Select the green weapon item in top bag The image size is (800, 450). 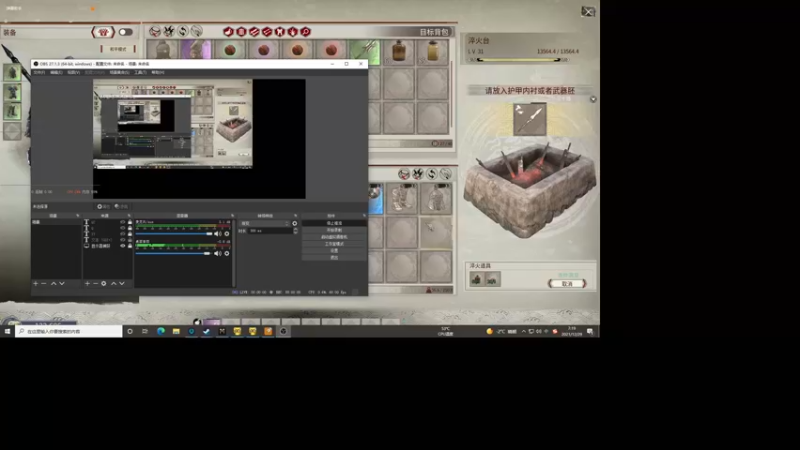(365, 52)
